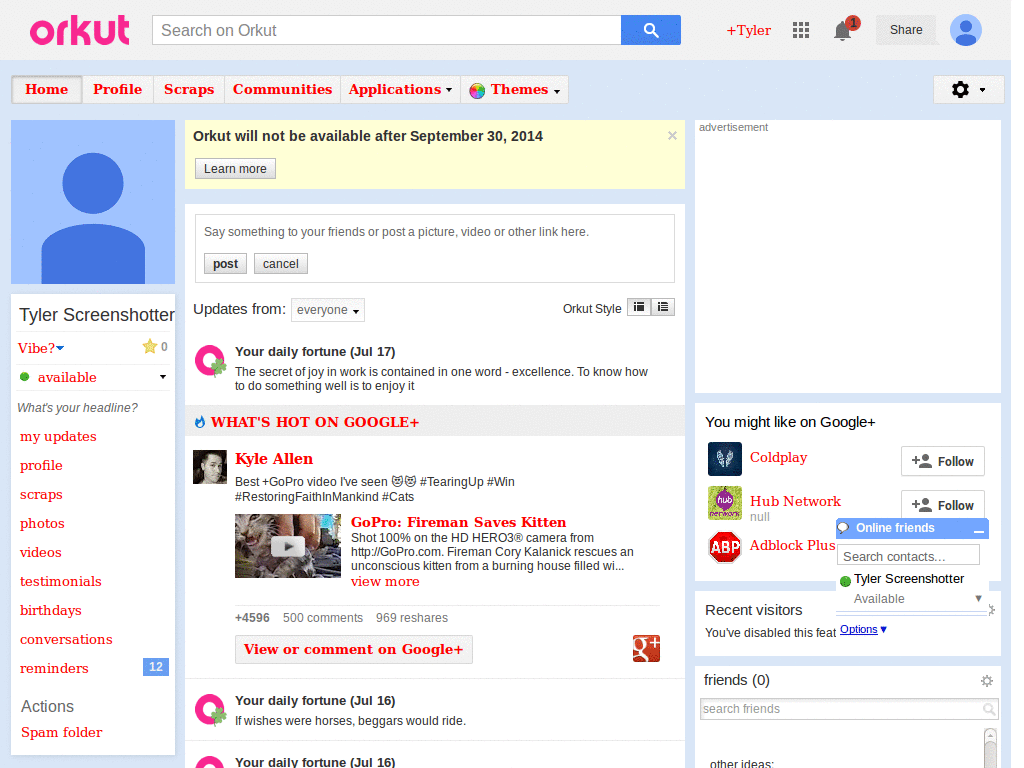
Task: Click the post button
Action: (225, 264)
